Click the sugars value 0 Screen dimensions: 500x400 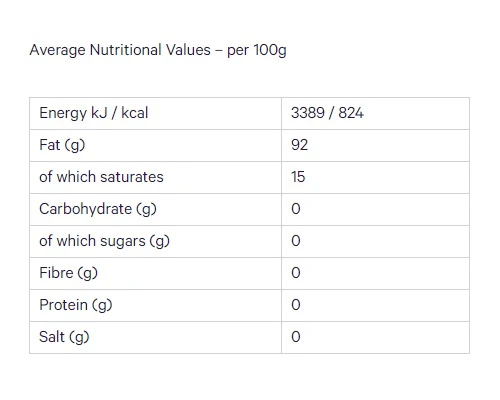(296, 241)
